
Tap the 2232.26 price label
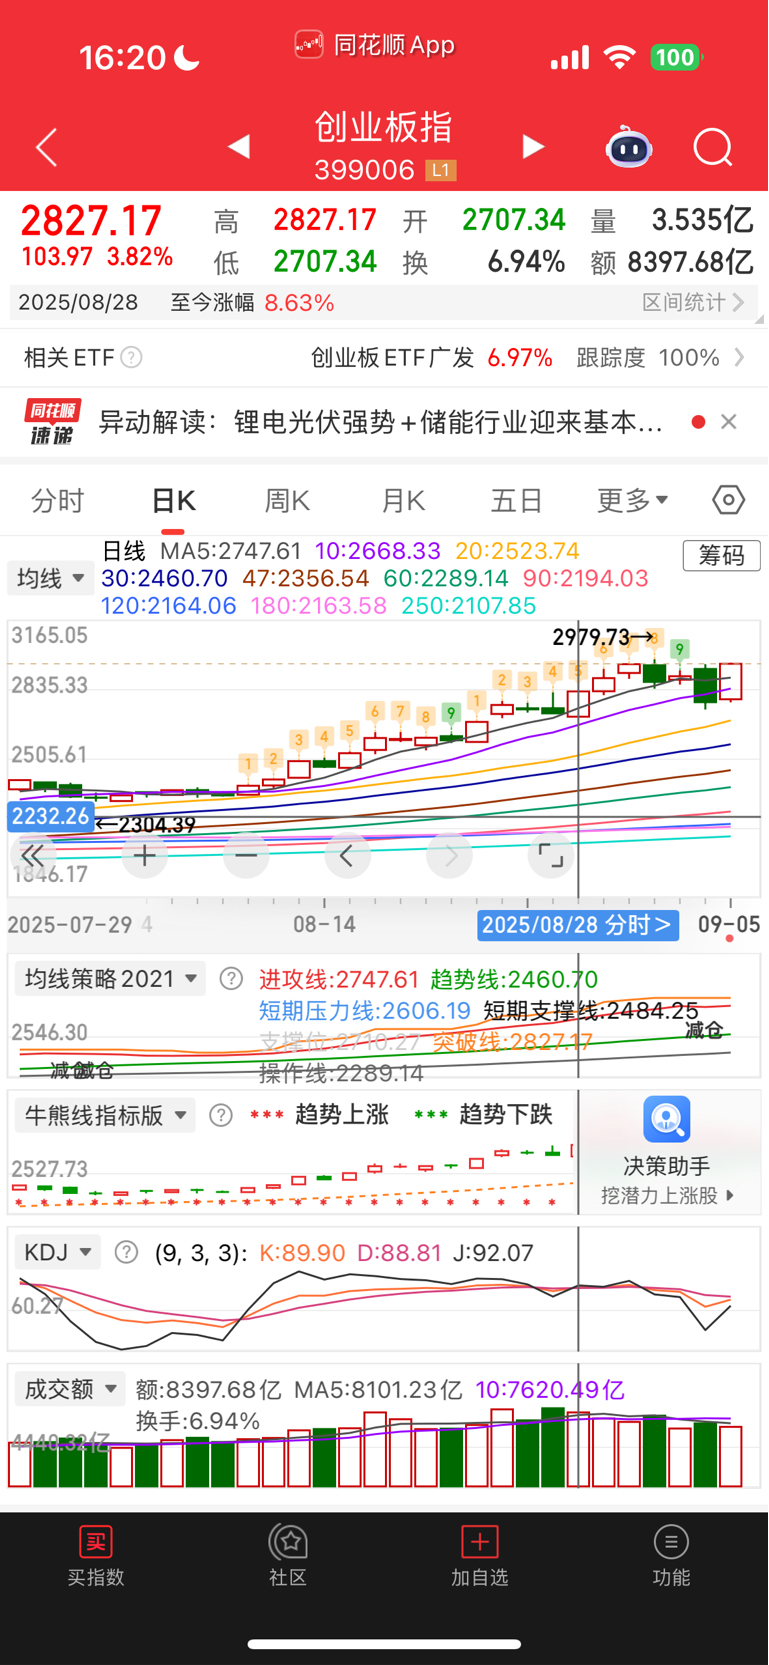[x=50, y=816]
